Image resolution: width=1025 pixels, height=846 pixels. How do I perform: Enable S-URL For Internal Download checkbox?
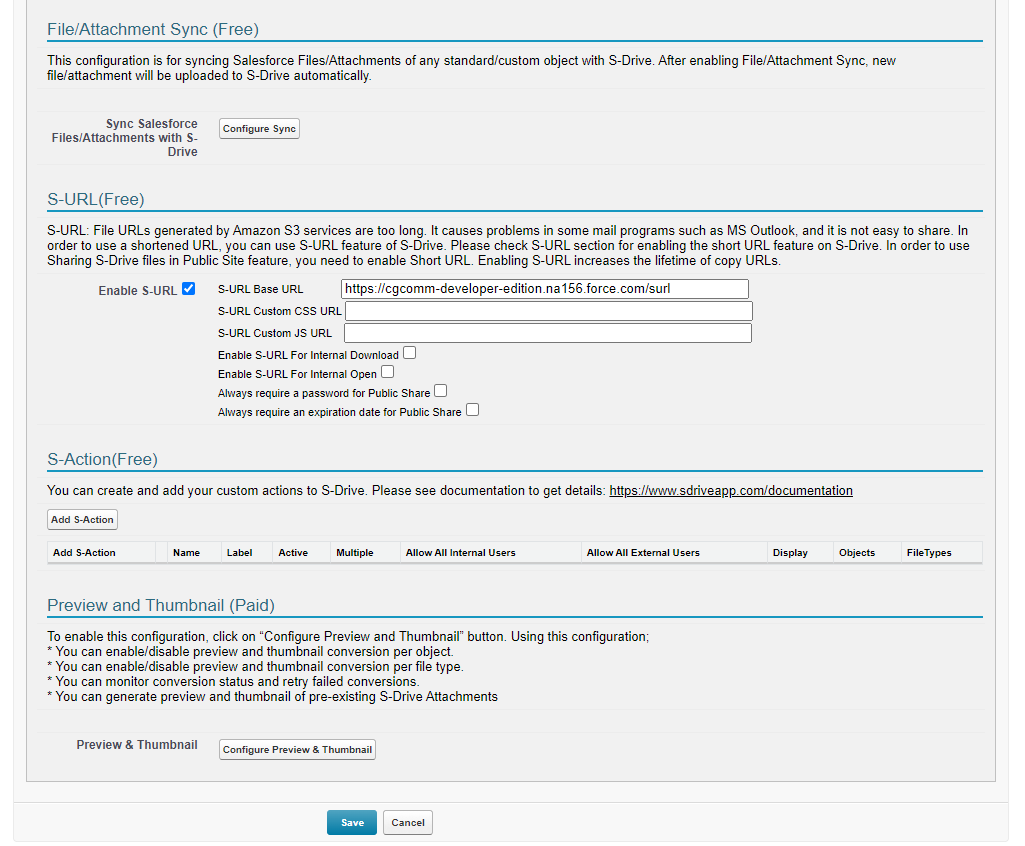tap(410, 353)
